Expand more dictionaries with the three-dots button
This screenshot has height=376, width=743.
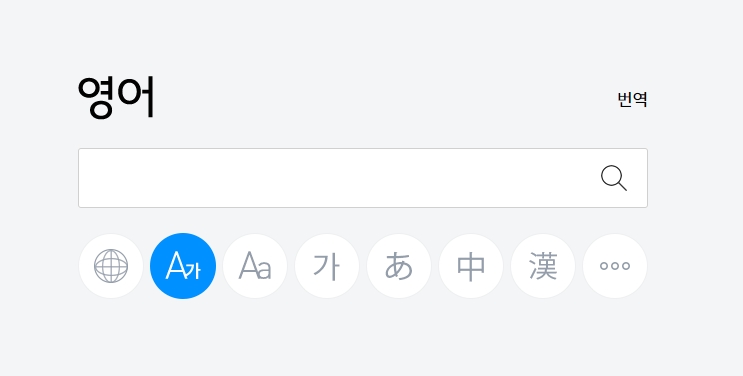615,266
